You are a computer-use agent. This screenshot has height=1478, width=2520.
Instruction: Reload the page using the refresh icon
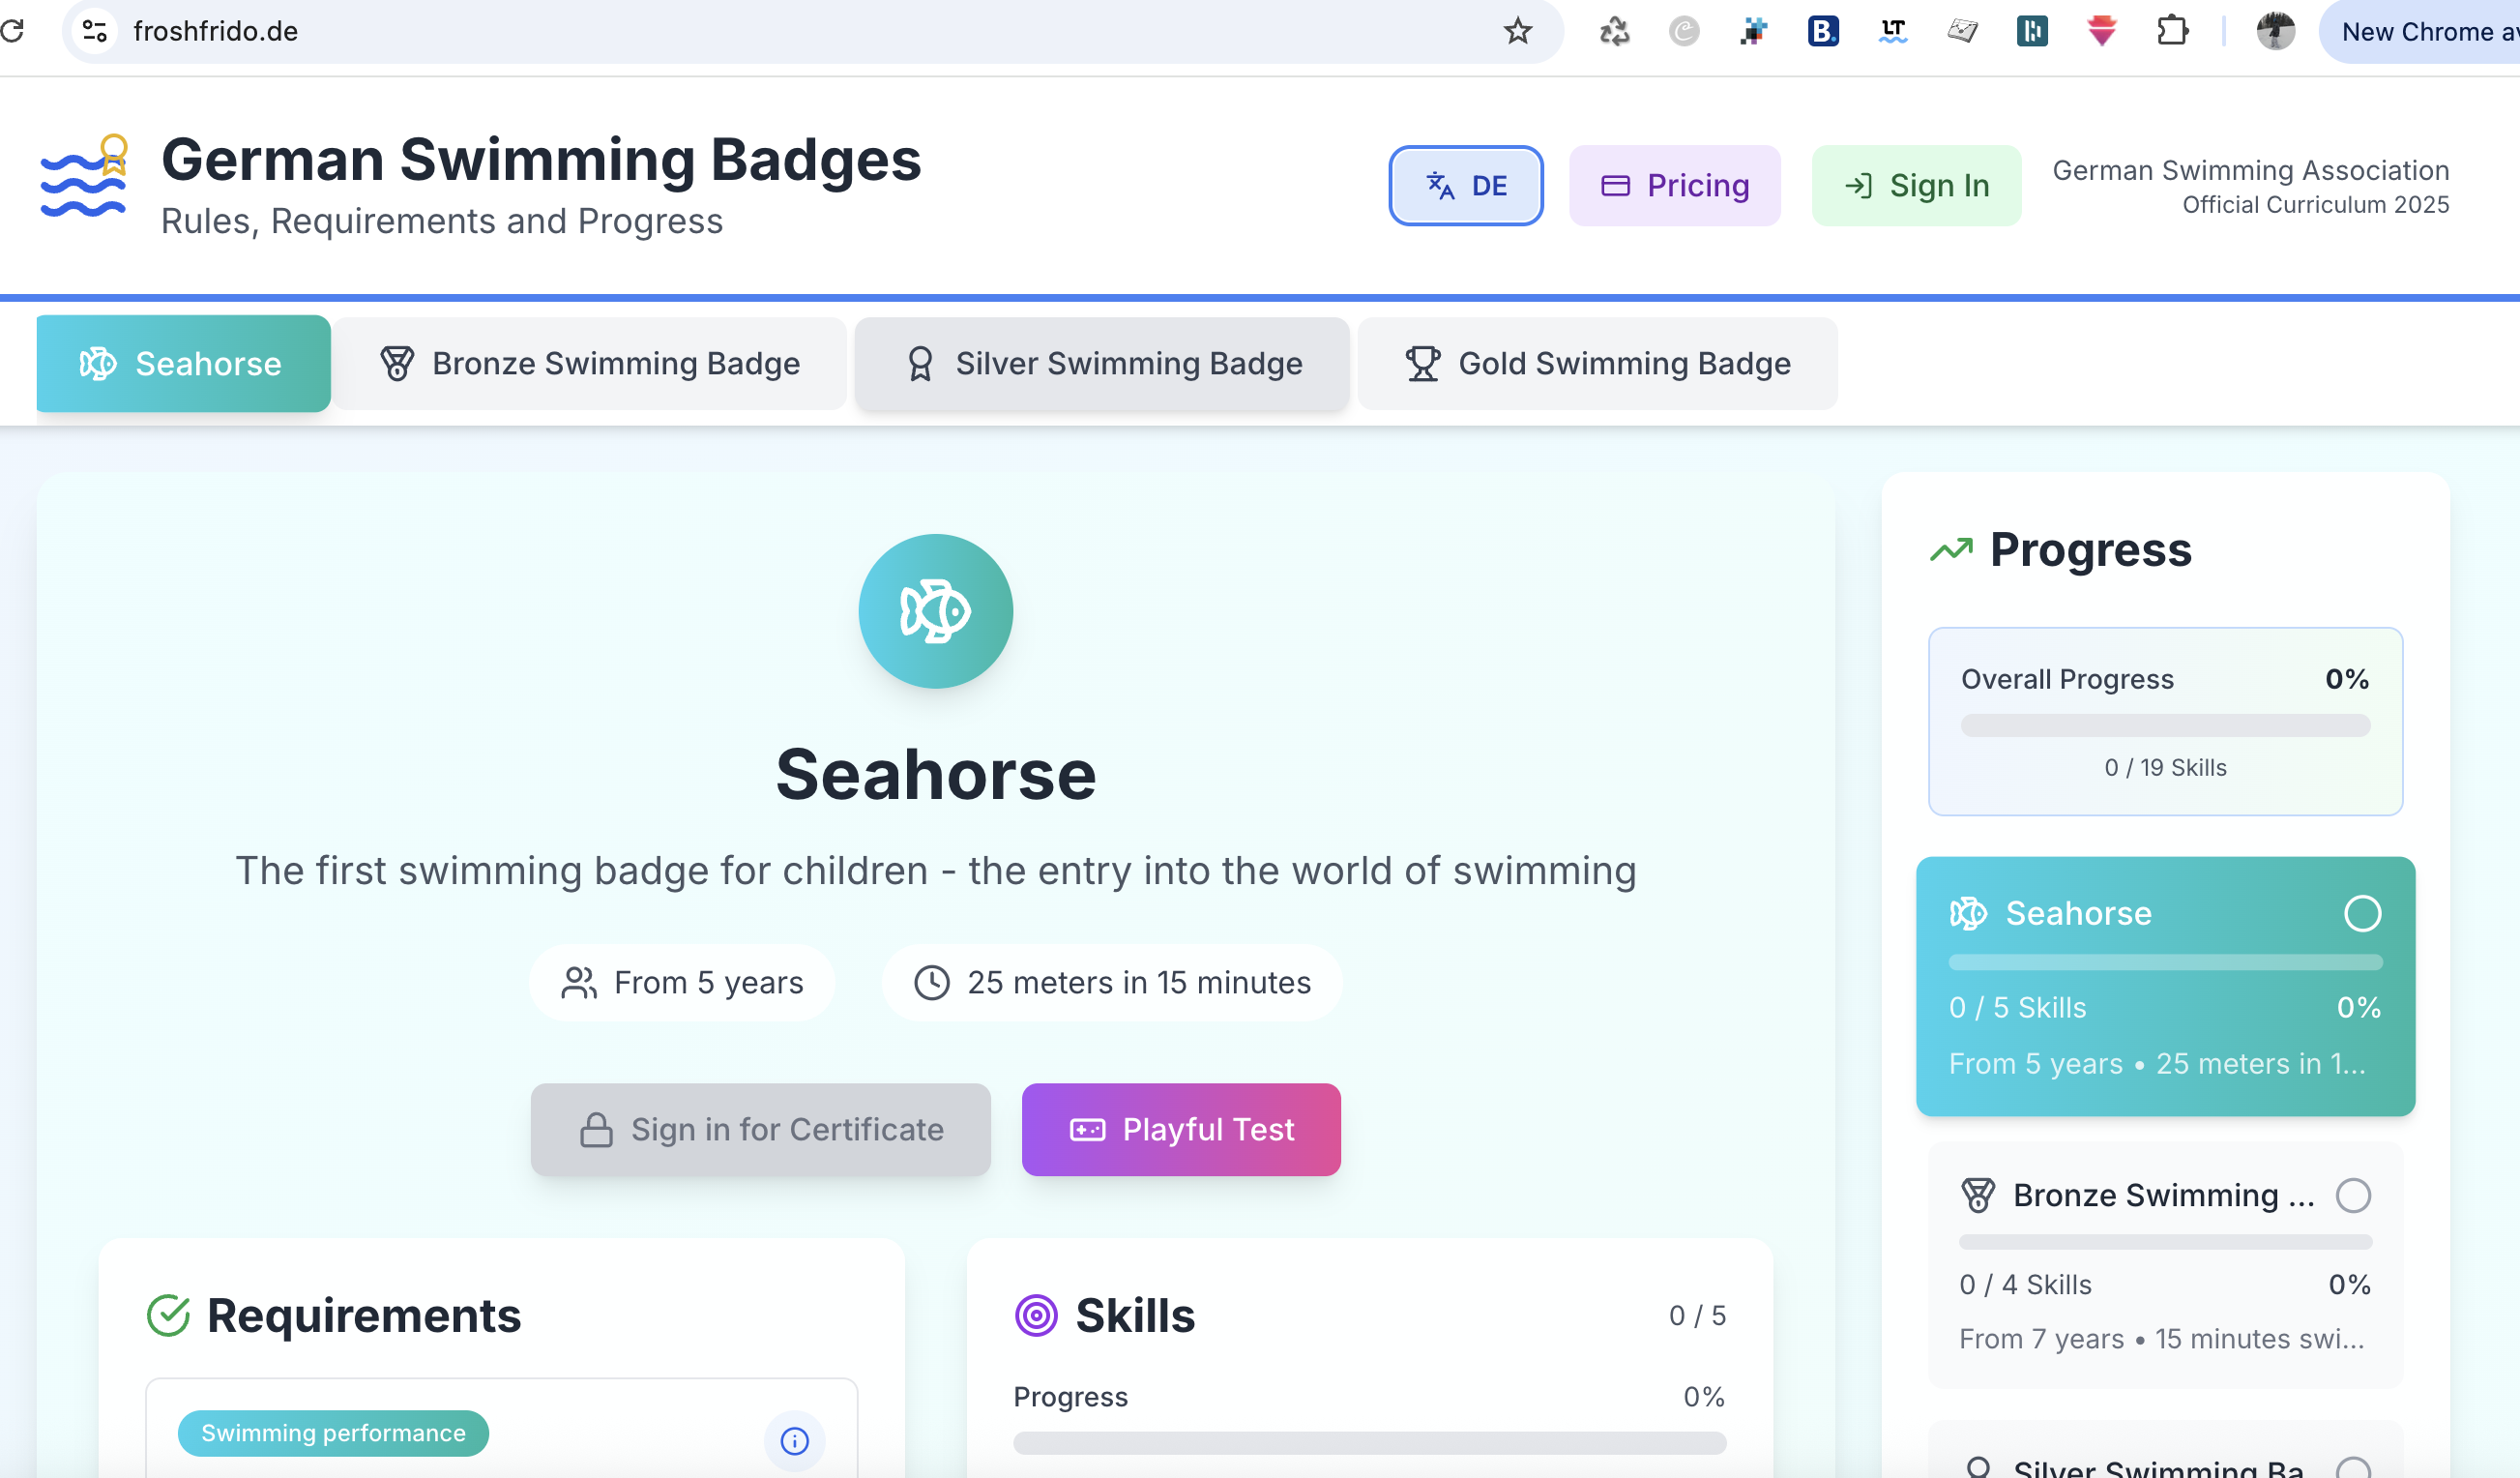13,31
